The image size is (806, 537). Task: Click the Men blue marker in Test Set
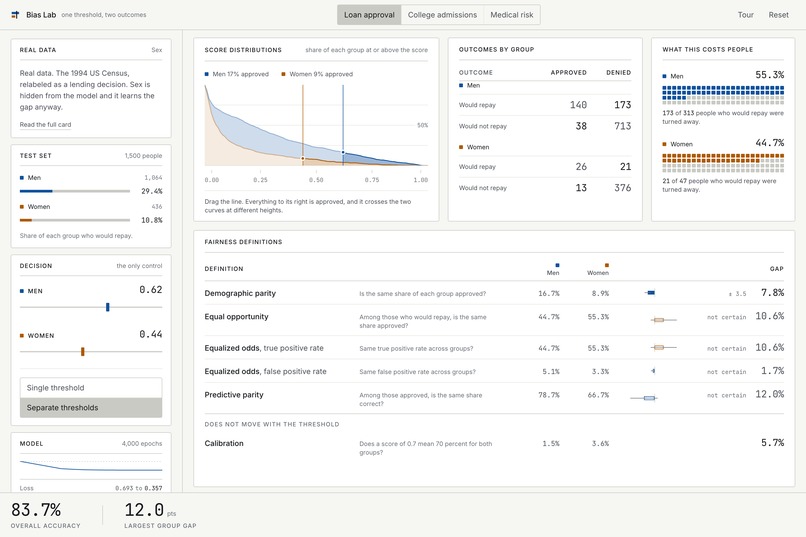pos(22,178)
